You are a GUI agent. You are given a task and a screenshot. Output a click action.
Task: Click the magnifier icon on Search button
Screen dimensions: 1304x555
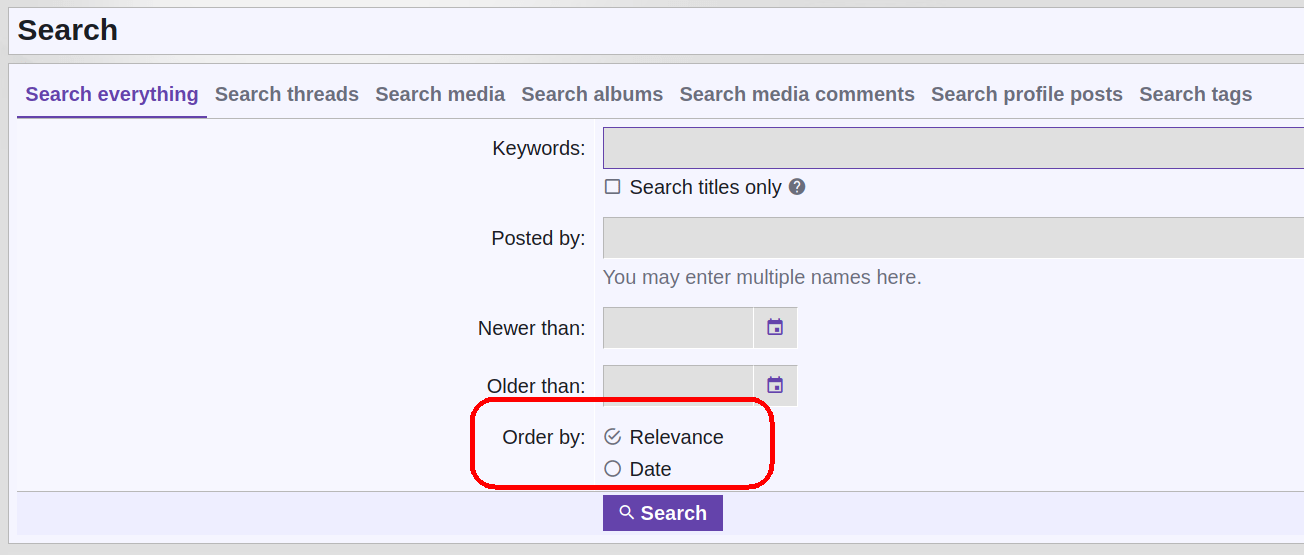(627, 513)
